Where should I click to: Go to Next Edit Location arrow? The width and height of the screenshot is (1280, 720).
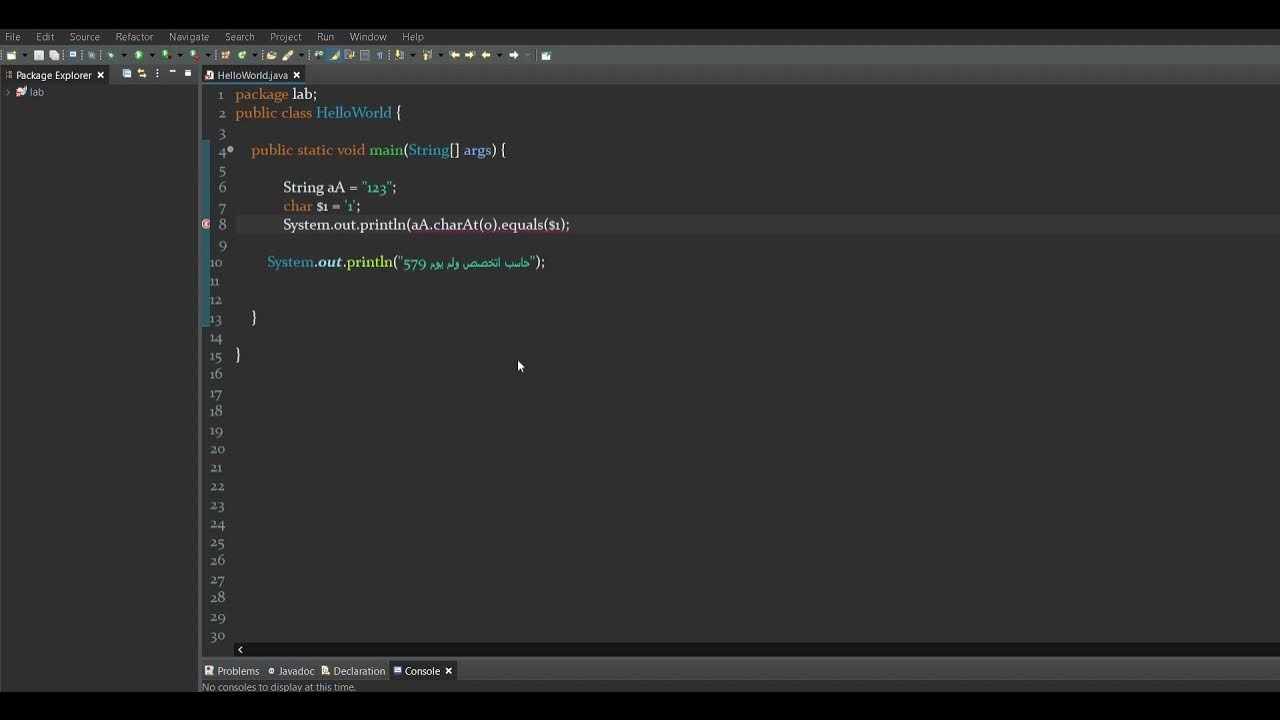click(470, 55)
